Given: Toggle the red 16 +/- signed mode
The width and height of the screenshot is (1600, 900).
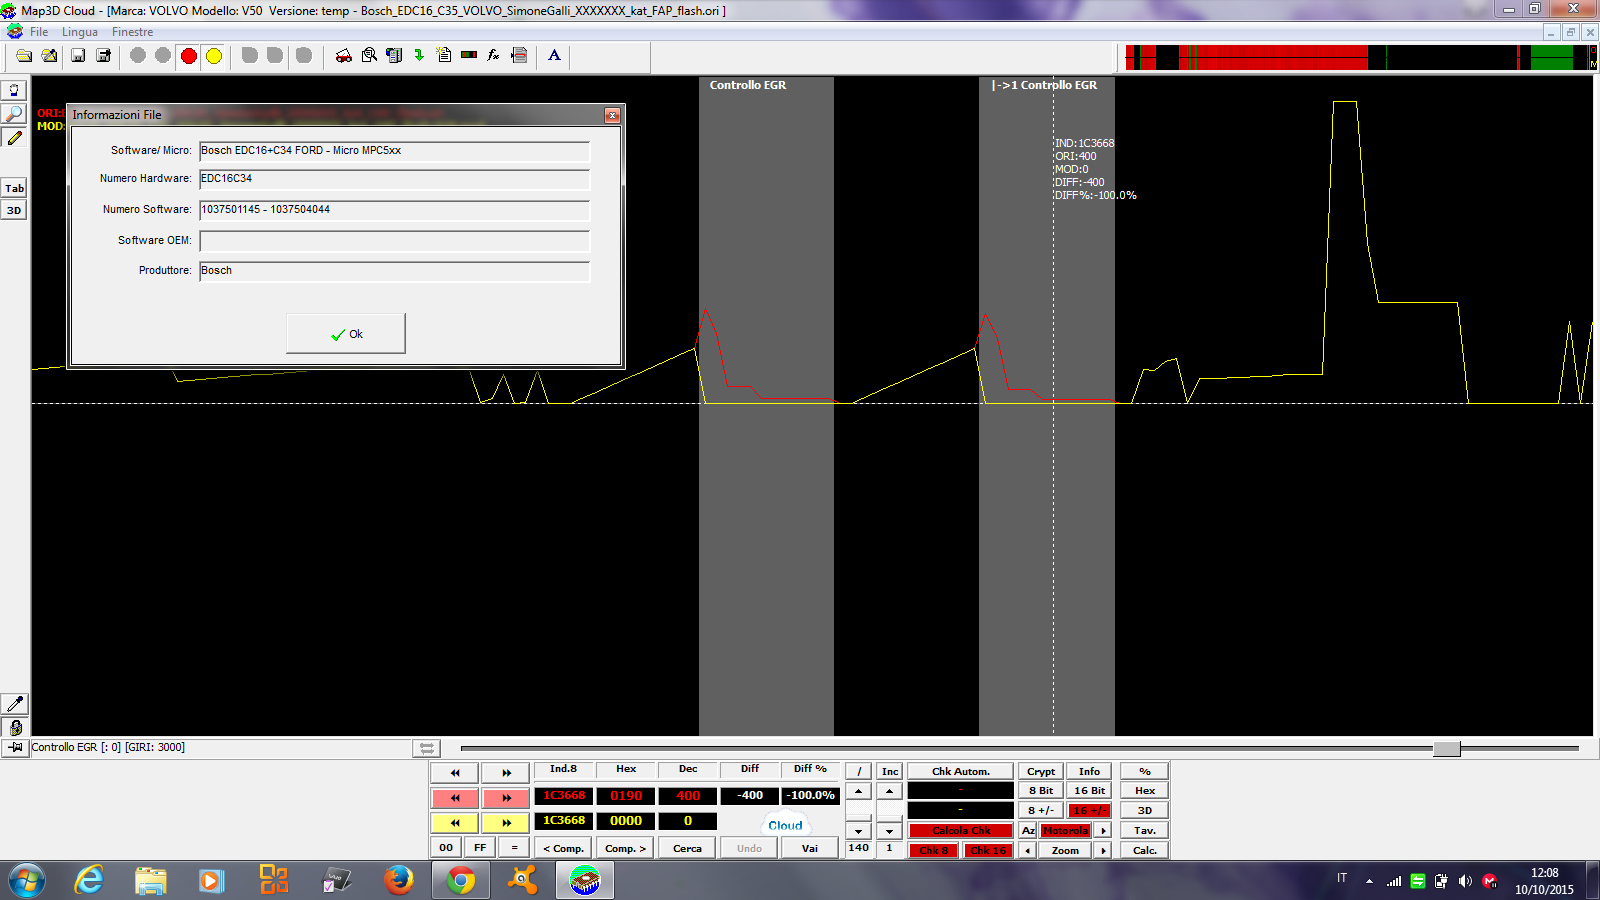Looking at the screenshot, I should [x=1090, y=810].
